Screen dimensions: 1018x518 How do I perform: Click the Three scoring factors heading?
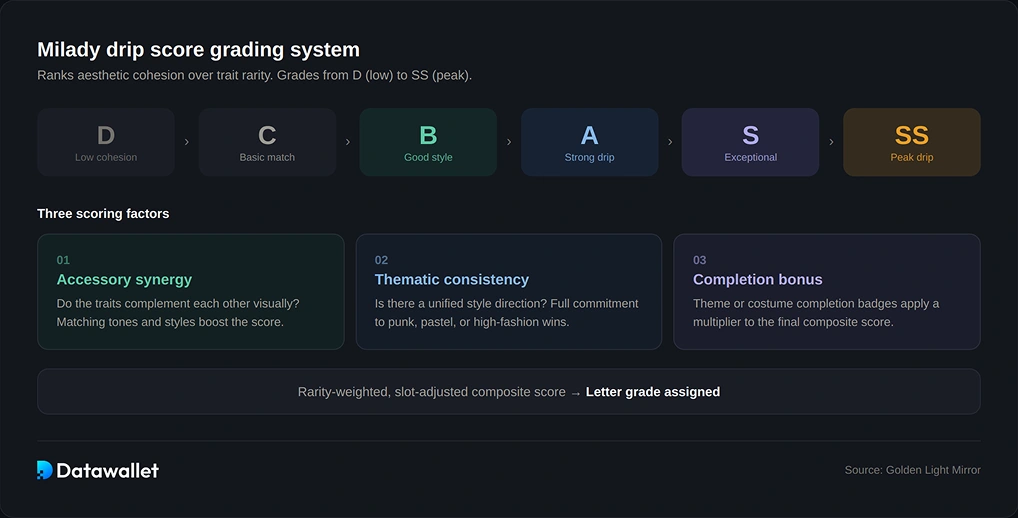point(103,214)
